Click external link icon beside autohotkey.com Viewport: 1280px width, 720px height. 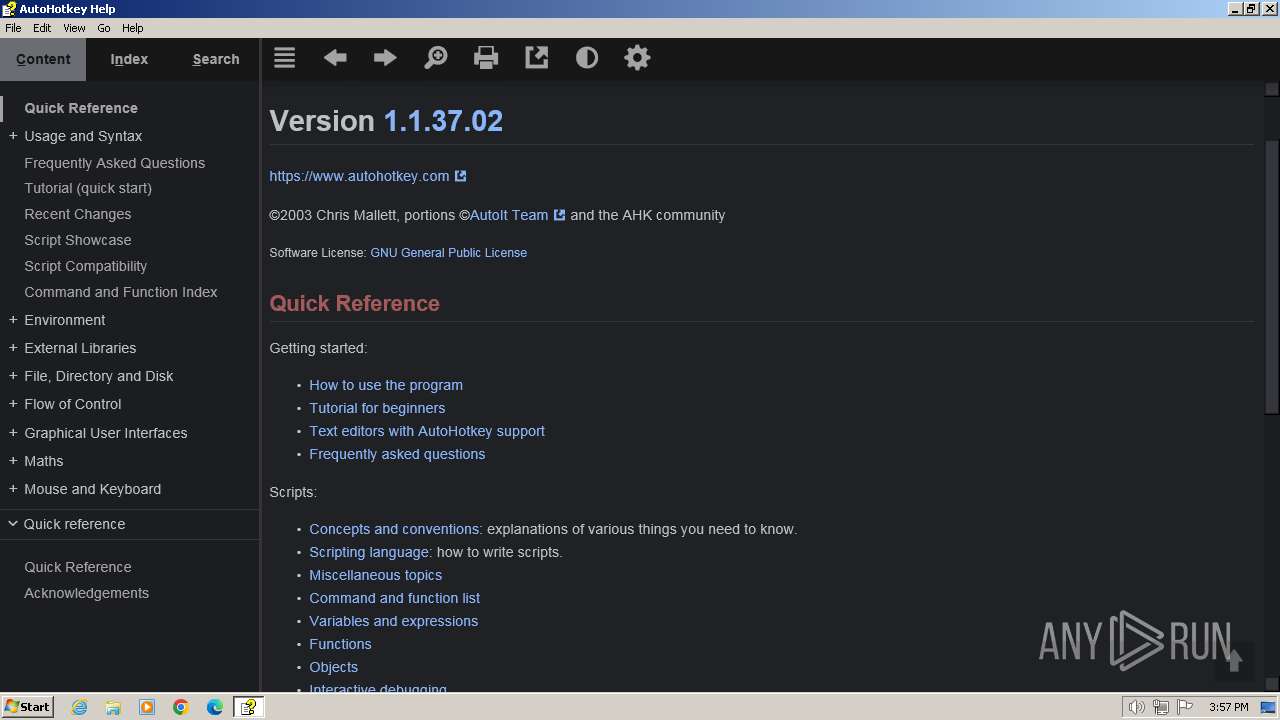461,176
